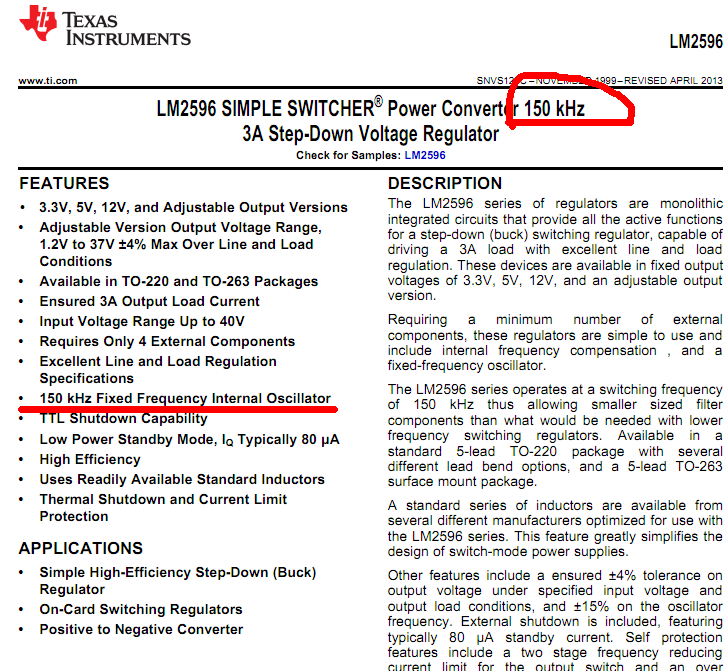Open the LM2596 samples link
728x671 pixels.
425,155
